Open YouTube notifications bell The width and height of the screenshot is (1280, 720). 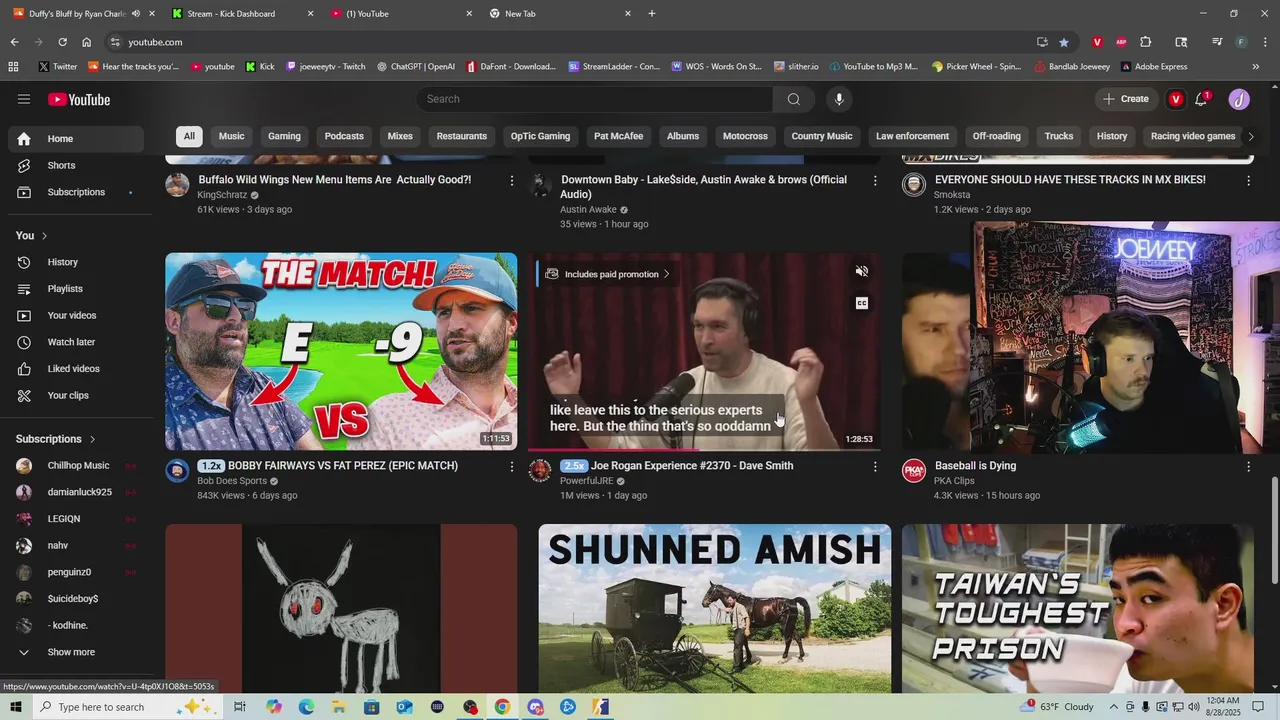(x=1202, y=99)
